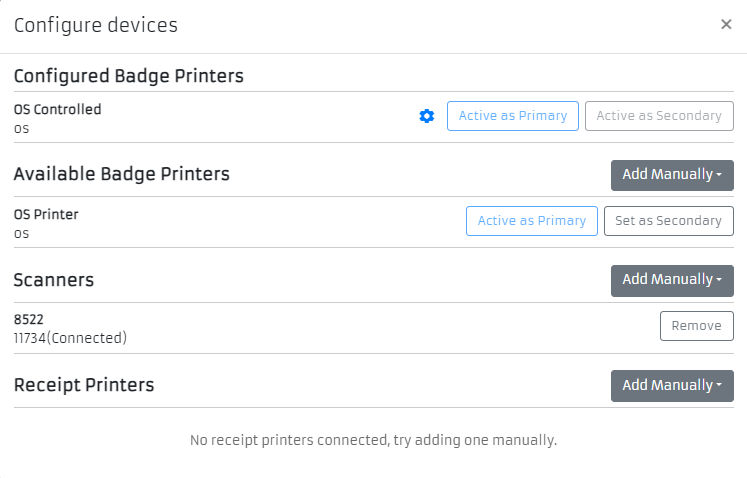747x478 pixels.
Task: Select scanner name 8522
Action: [29, 319]
